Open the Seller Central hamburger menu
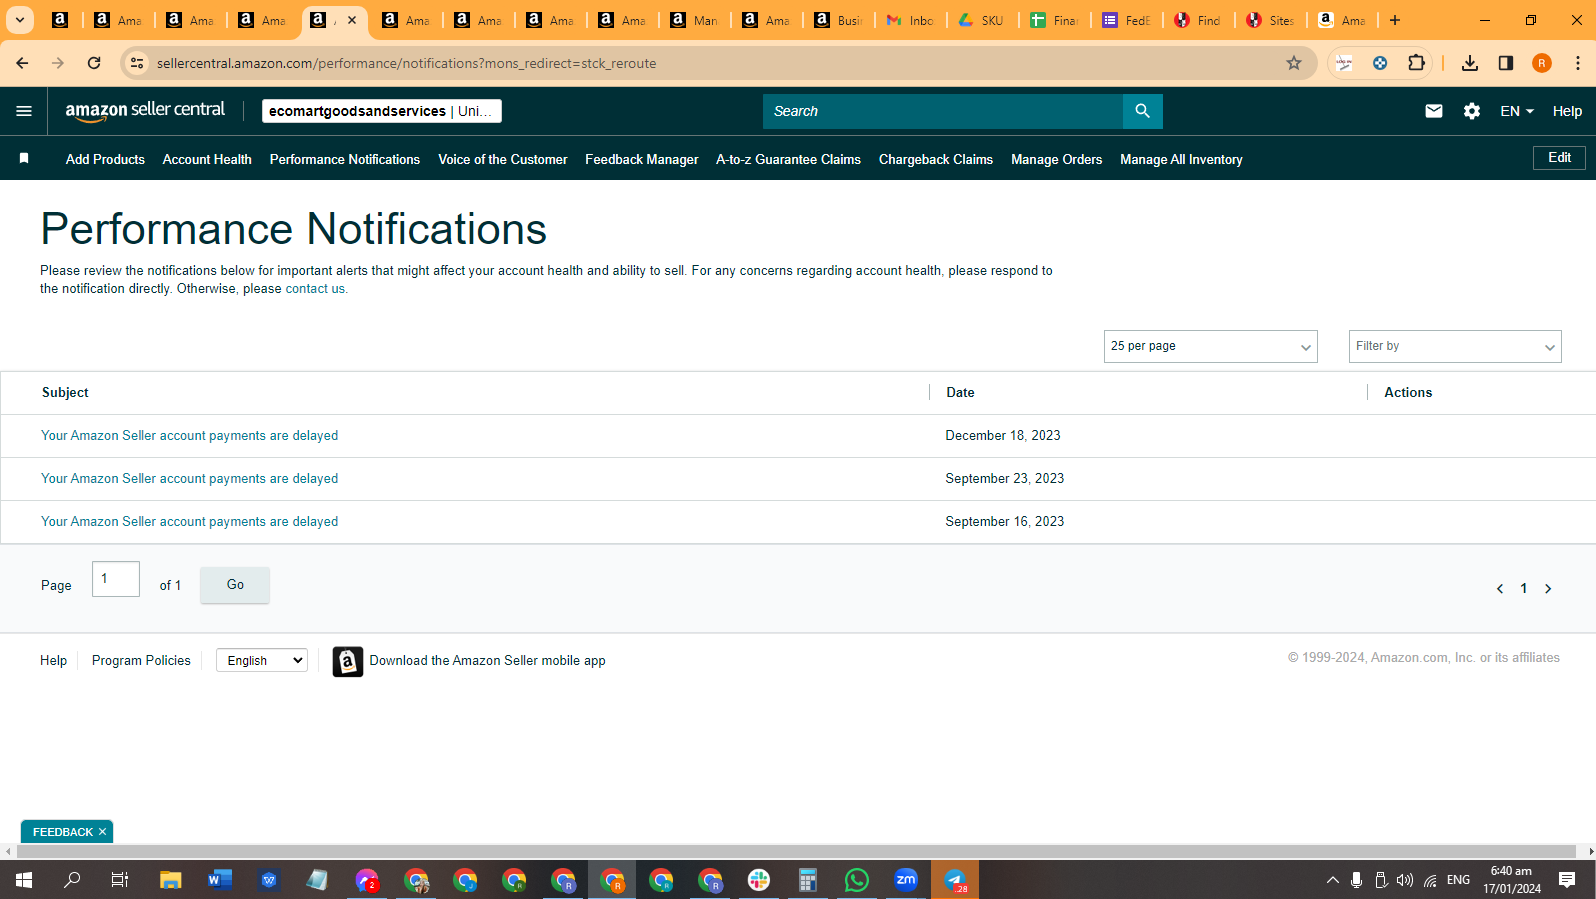This screenshot has width=1596, height=899. click(24, 111)
